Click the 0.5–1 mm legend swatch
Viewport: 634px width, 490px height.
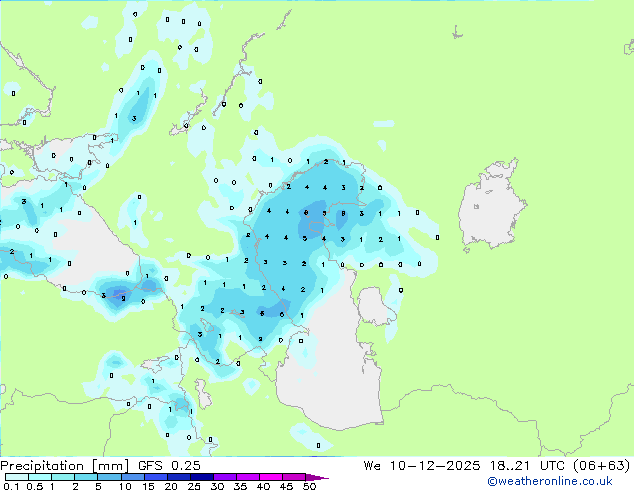(x=40, y=477)
